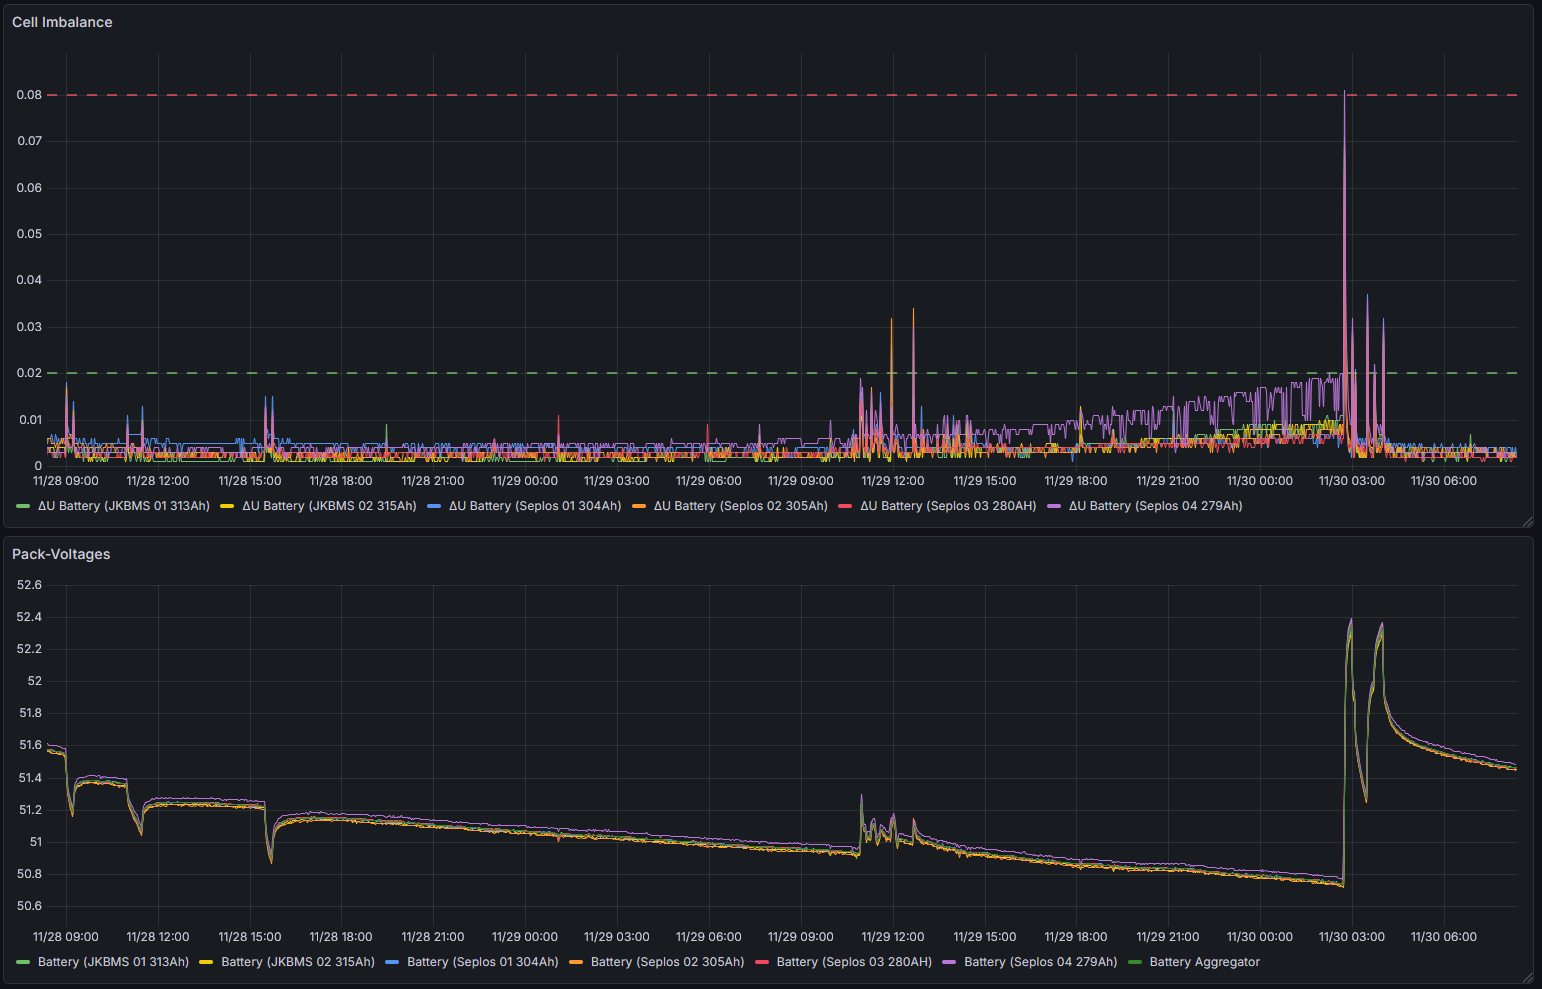Toggle Battery (JKBMS 01 313Ah) in Pack-Voltages legend
Screen dimensions: 1542x989
coord(113,962)
